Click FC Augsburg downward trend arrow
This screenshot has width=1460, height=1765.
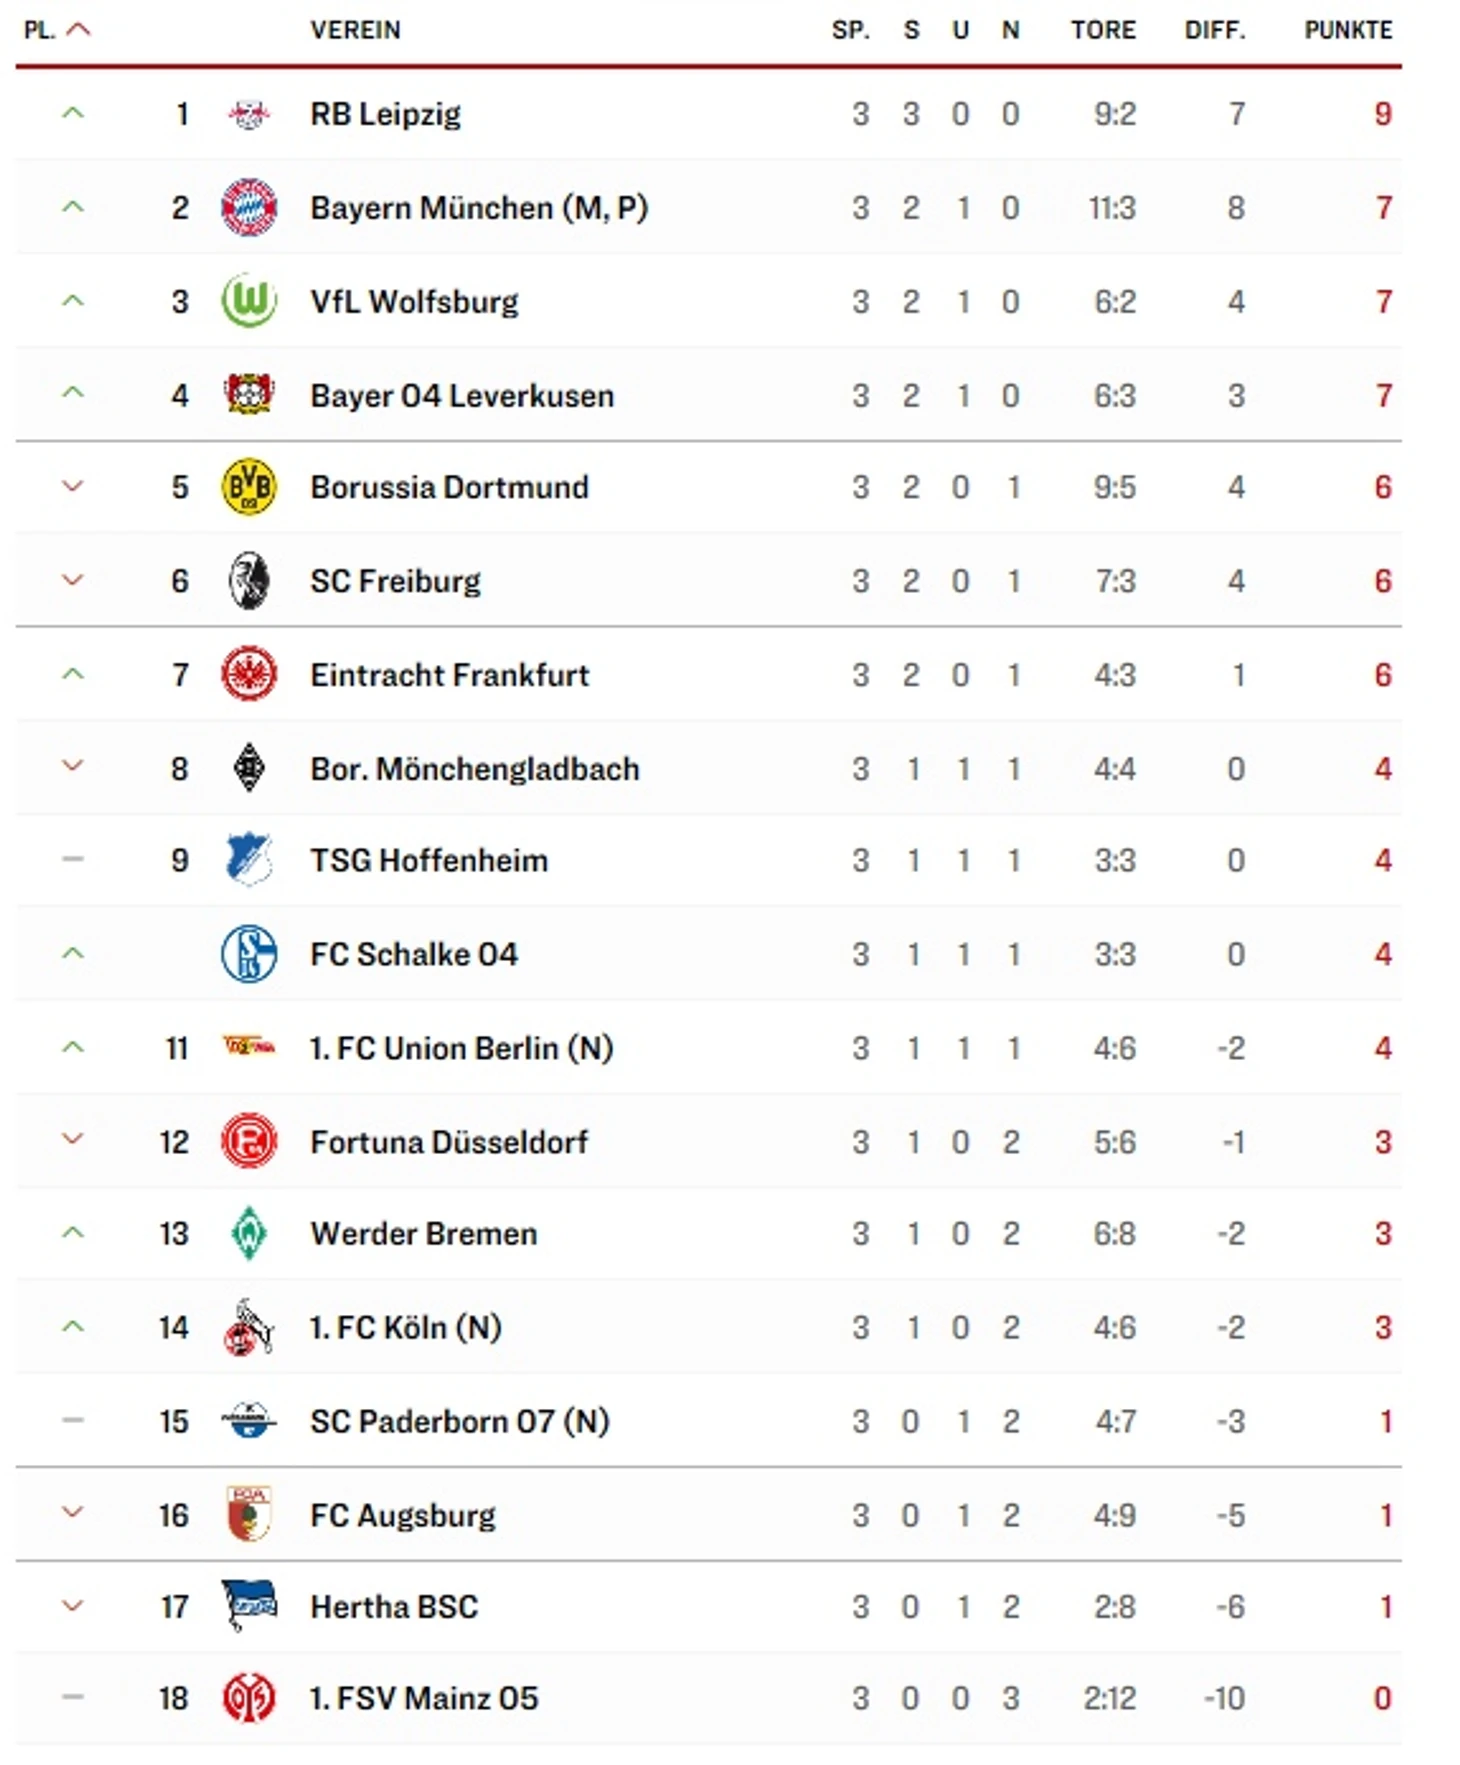coord(72,1512)
